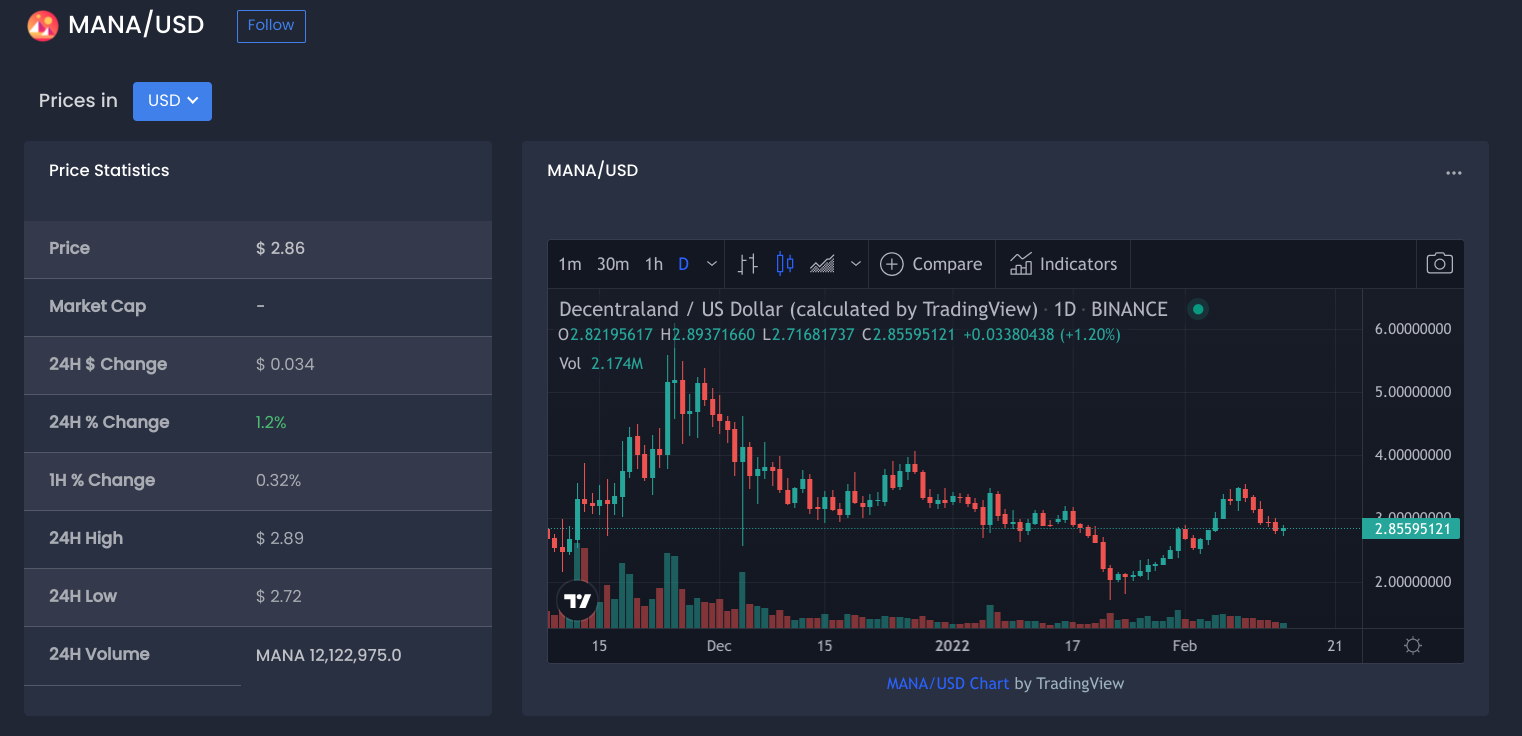Viewport: 1522px width, 736px height.
Task: Click the 24H High value $ 2.89
Action: [280, 538]
